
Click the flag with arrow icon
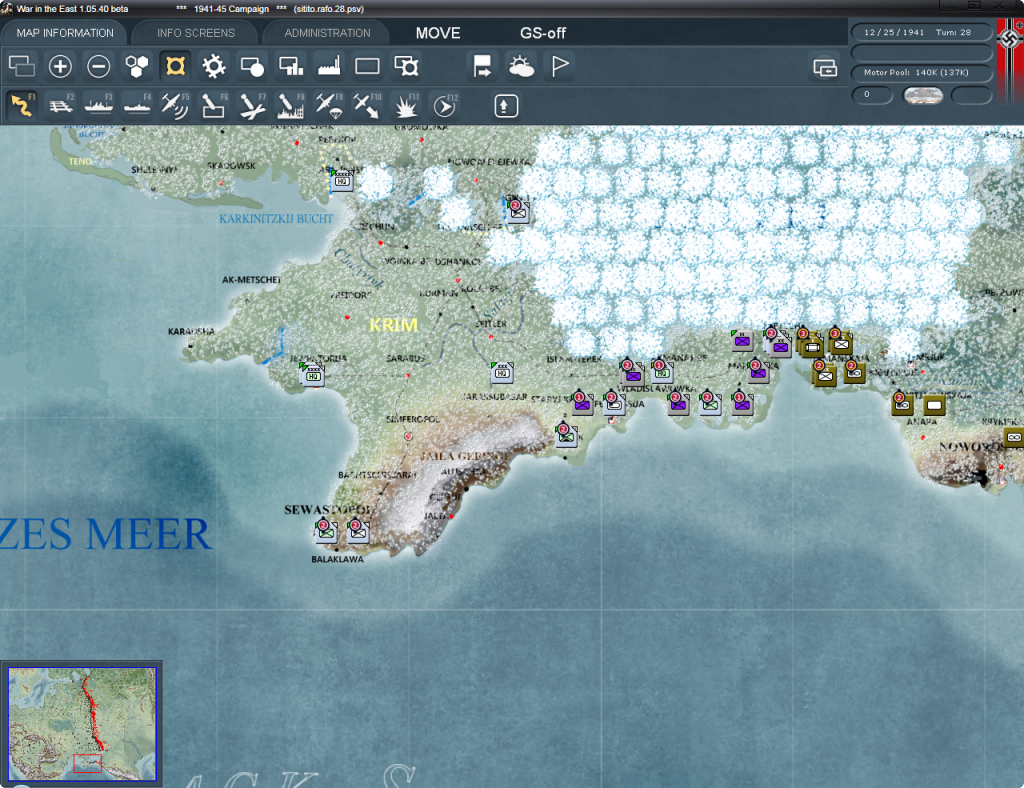click(483, 66)
